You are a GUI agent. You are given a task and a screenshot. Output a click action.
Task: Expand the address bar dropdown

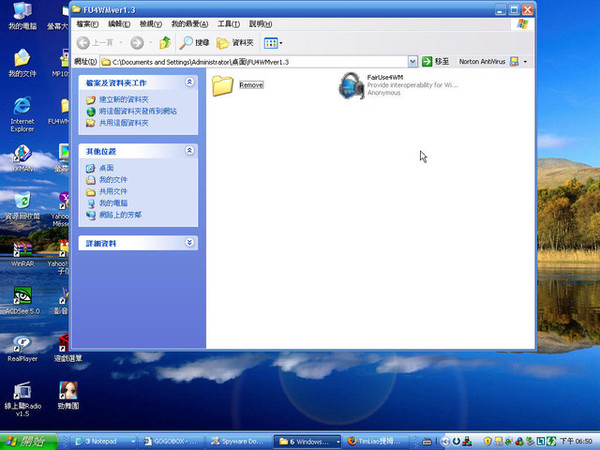click(x=412, y=62)
